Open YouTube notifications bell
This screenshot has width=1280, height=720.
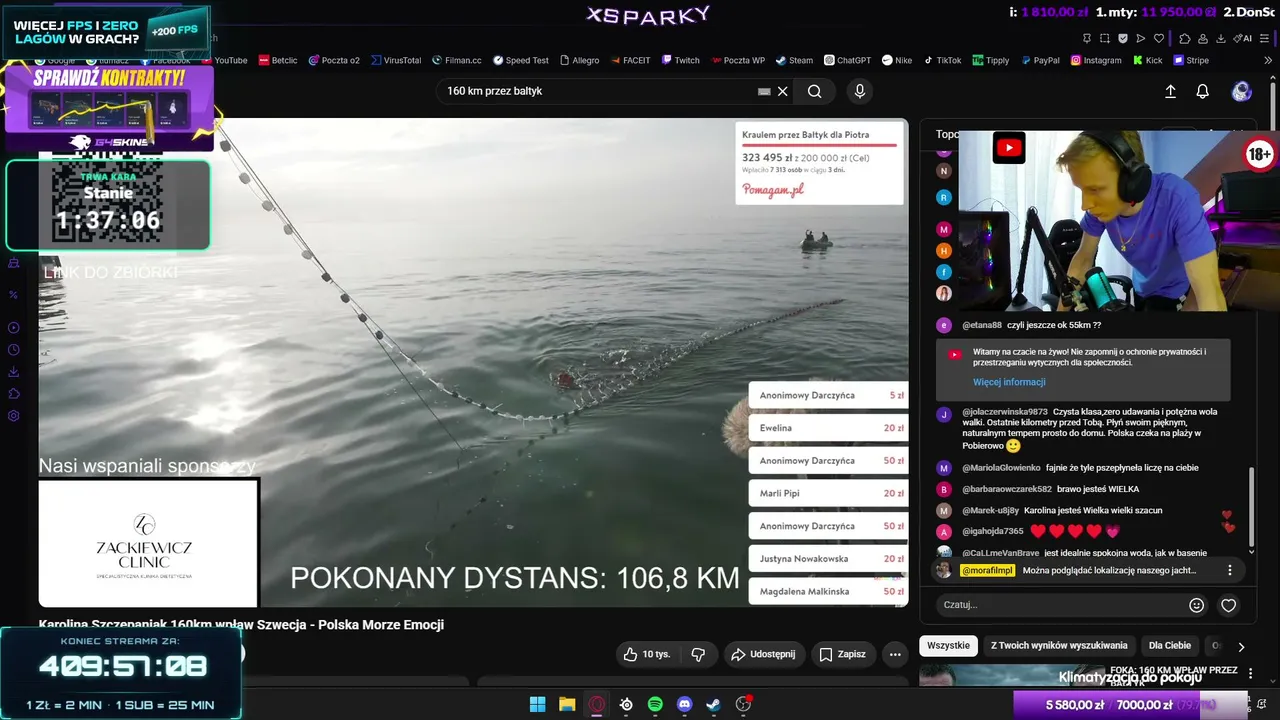1203,91
